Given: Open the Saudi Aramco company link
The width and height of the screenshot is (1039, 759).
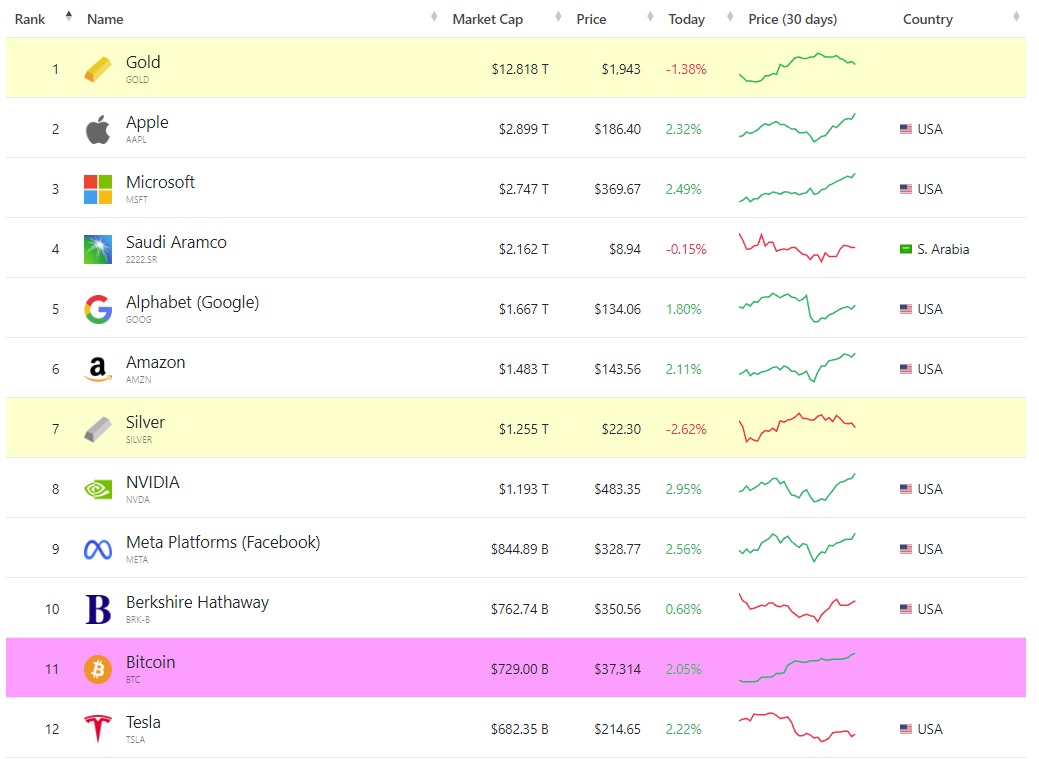Looking at the screenshot, I should click(x=176, y=243).
